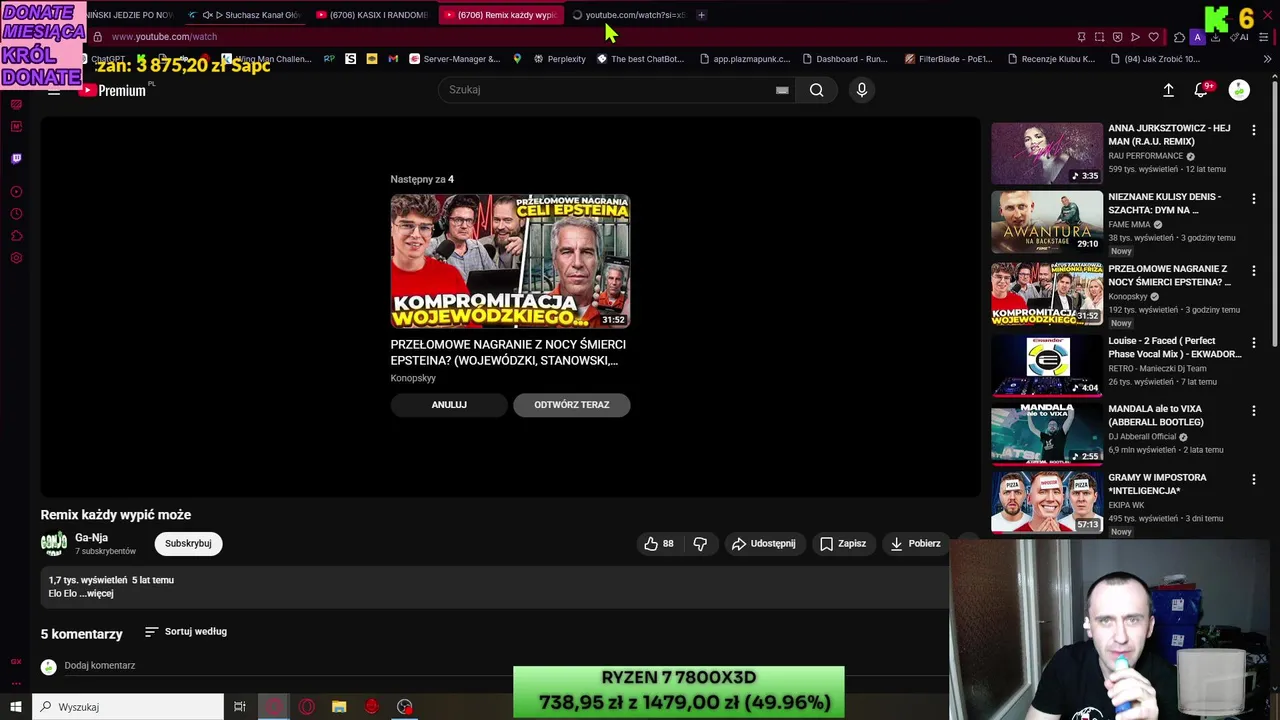The image size is (1280, 720).
Task: Open the new tab plus button
Action: 701,15
